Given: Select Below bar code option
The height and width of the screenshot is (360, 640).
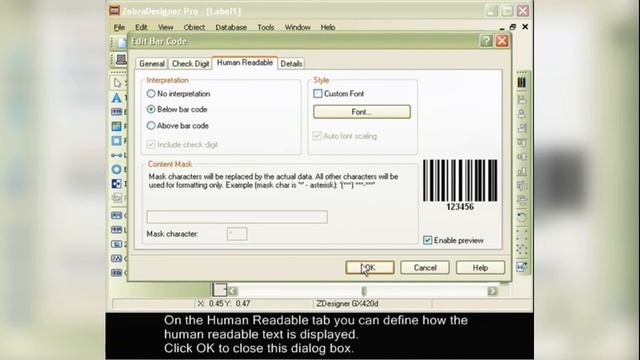Looking at the screenshot, I should pyautogui.click(x=177, y=109).
